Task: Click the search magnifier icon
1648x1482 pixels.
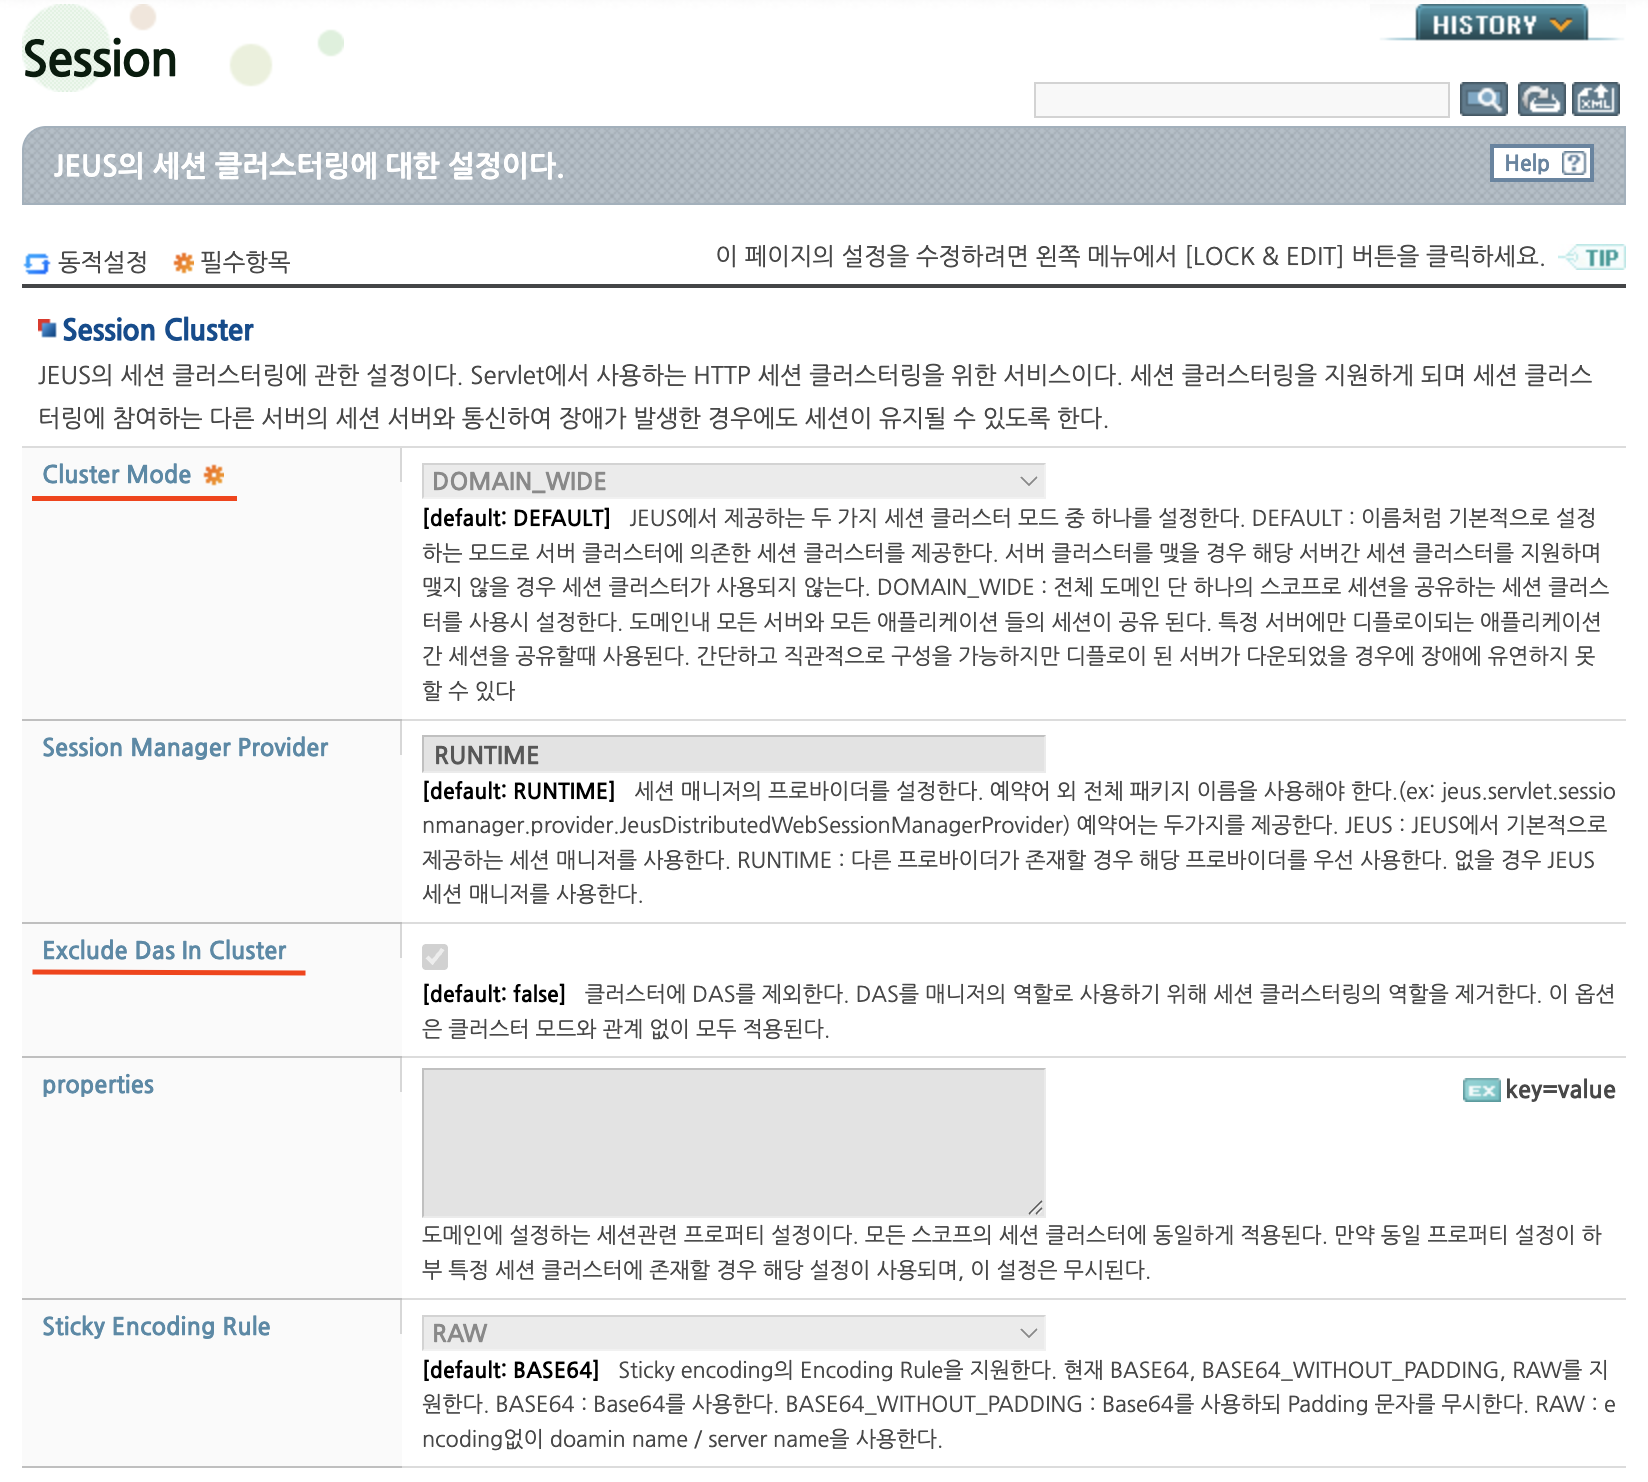Action: [x=1483, y=99]
